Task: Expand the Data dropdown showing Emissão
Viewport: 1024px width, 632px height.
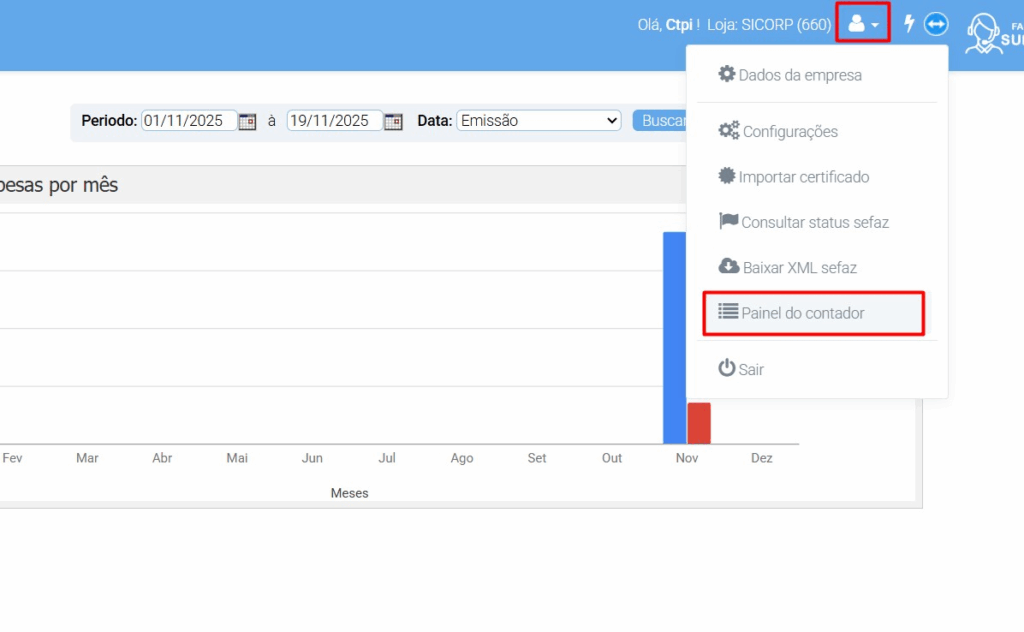Action: 539,120
